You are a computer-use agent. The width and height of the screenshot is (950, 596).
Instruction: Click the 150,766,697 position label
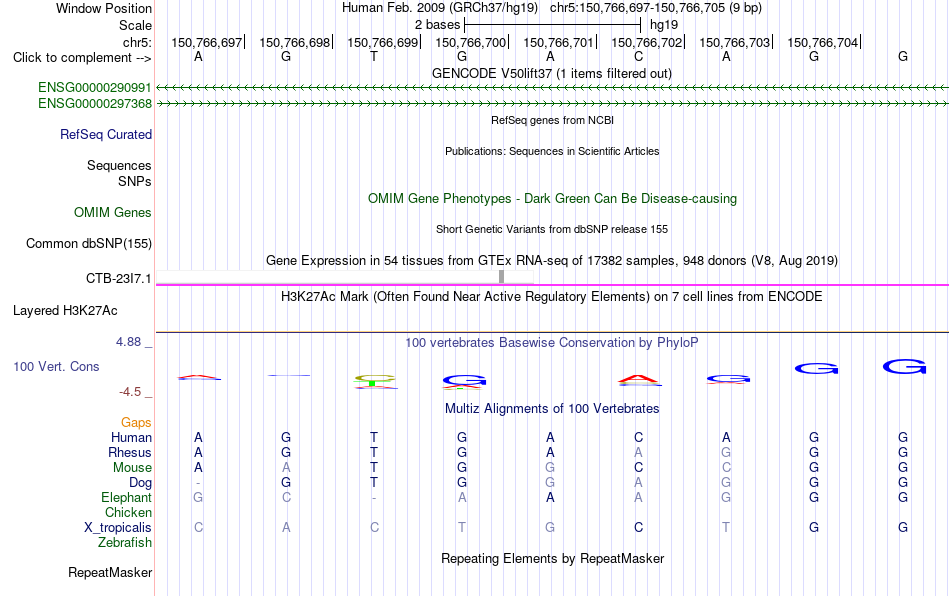click(207, 42)
